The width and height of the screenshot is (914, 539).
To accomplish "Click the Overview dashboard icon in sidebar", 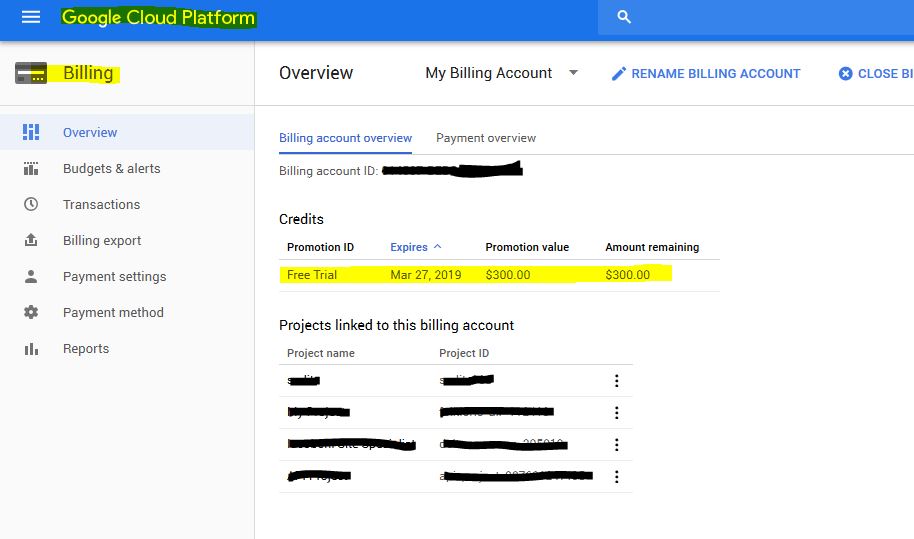I will (x=31, y=132).
